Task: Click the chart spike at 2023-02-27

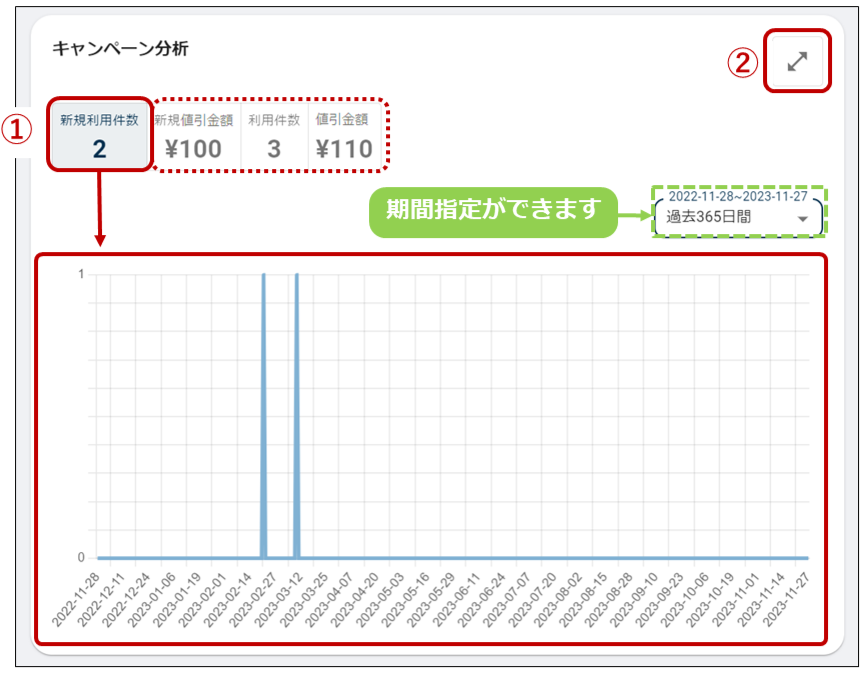Action: [263, 400]
